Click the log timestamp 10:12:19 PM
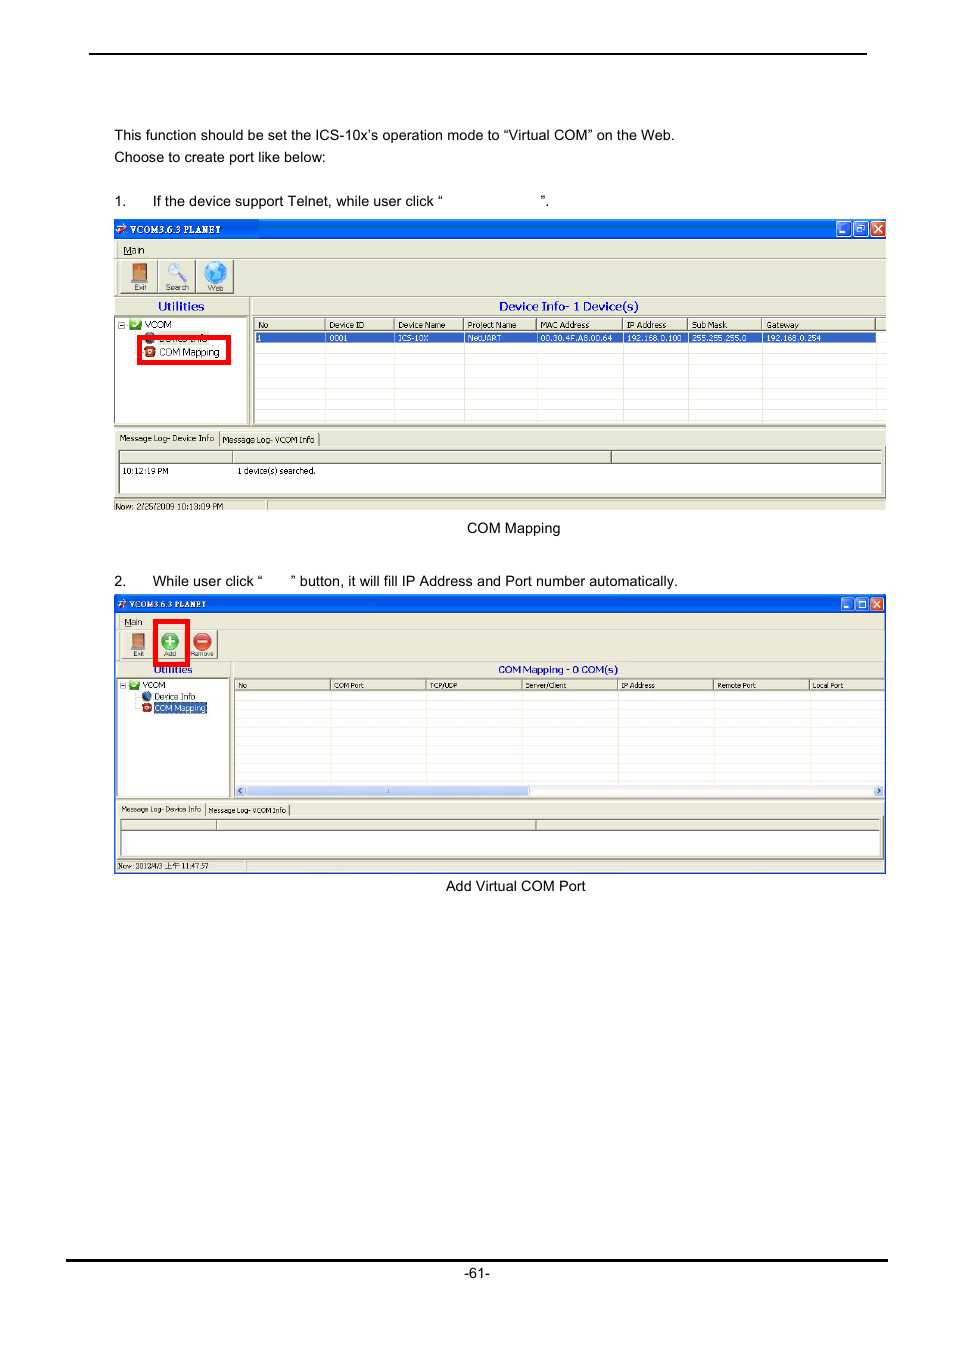Viewport: 954px width, 1350px height. 145,471
